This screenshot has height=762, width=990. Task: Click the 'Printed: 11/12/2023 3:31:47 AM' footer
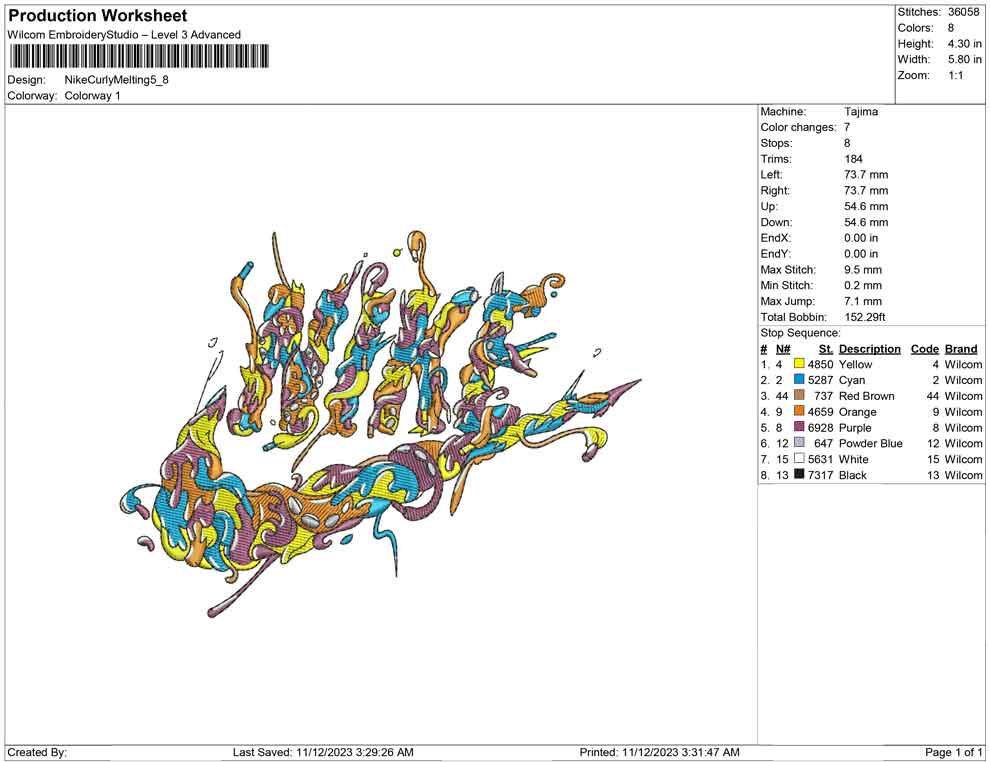[x=659, y=752]
